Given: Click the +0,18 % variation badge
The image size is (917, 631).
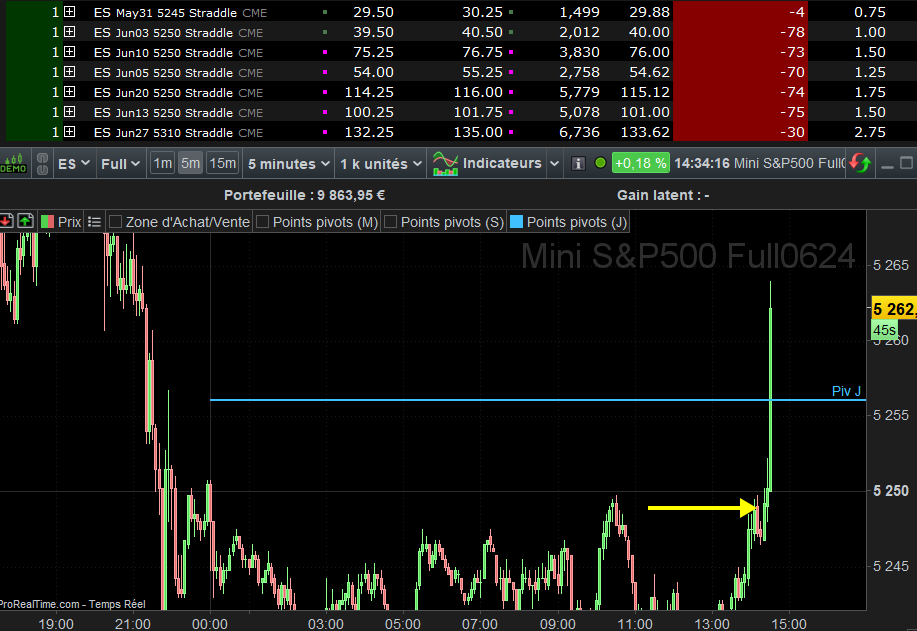Looking at the screenshot, I should point(640,163).
